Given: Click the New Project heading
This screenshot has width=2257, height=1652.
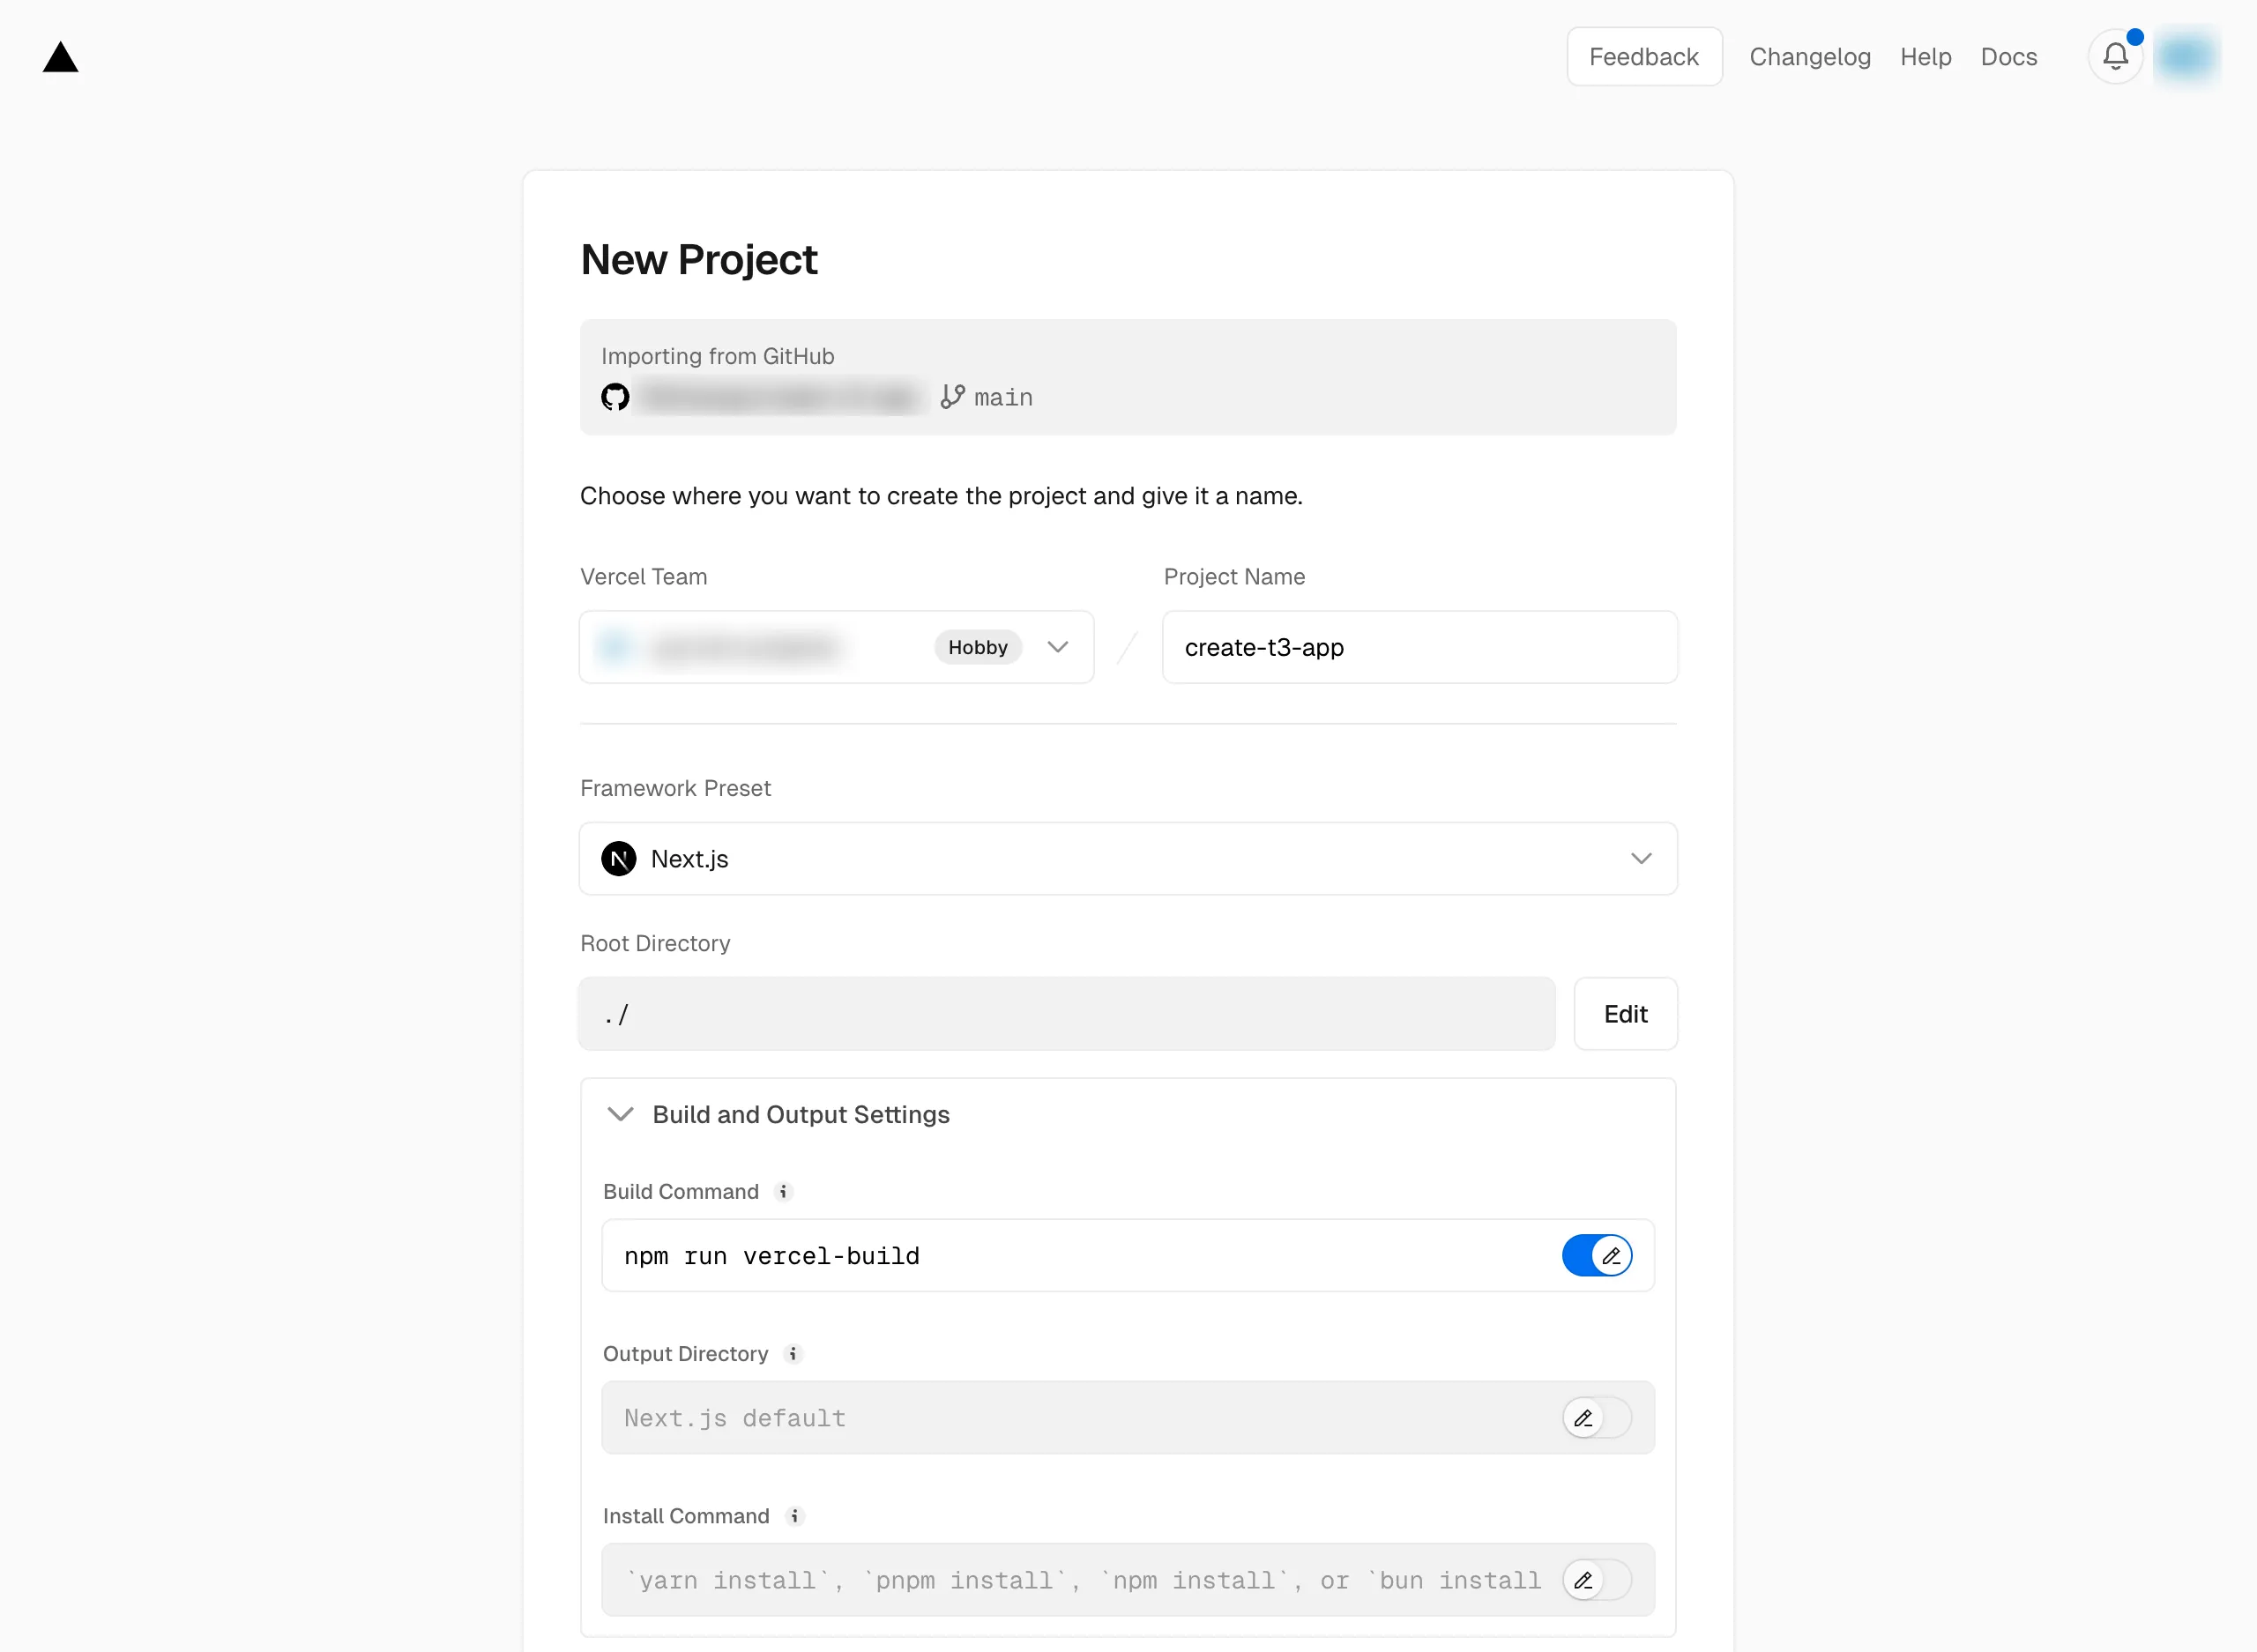Looking at the screenshot, I should click(x=699, y=260).
